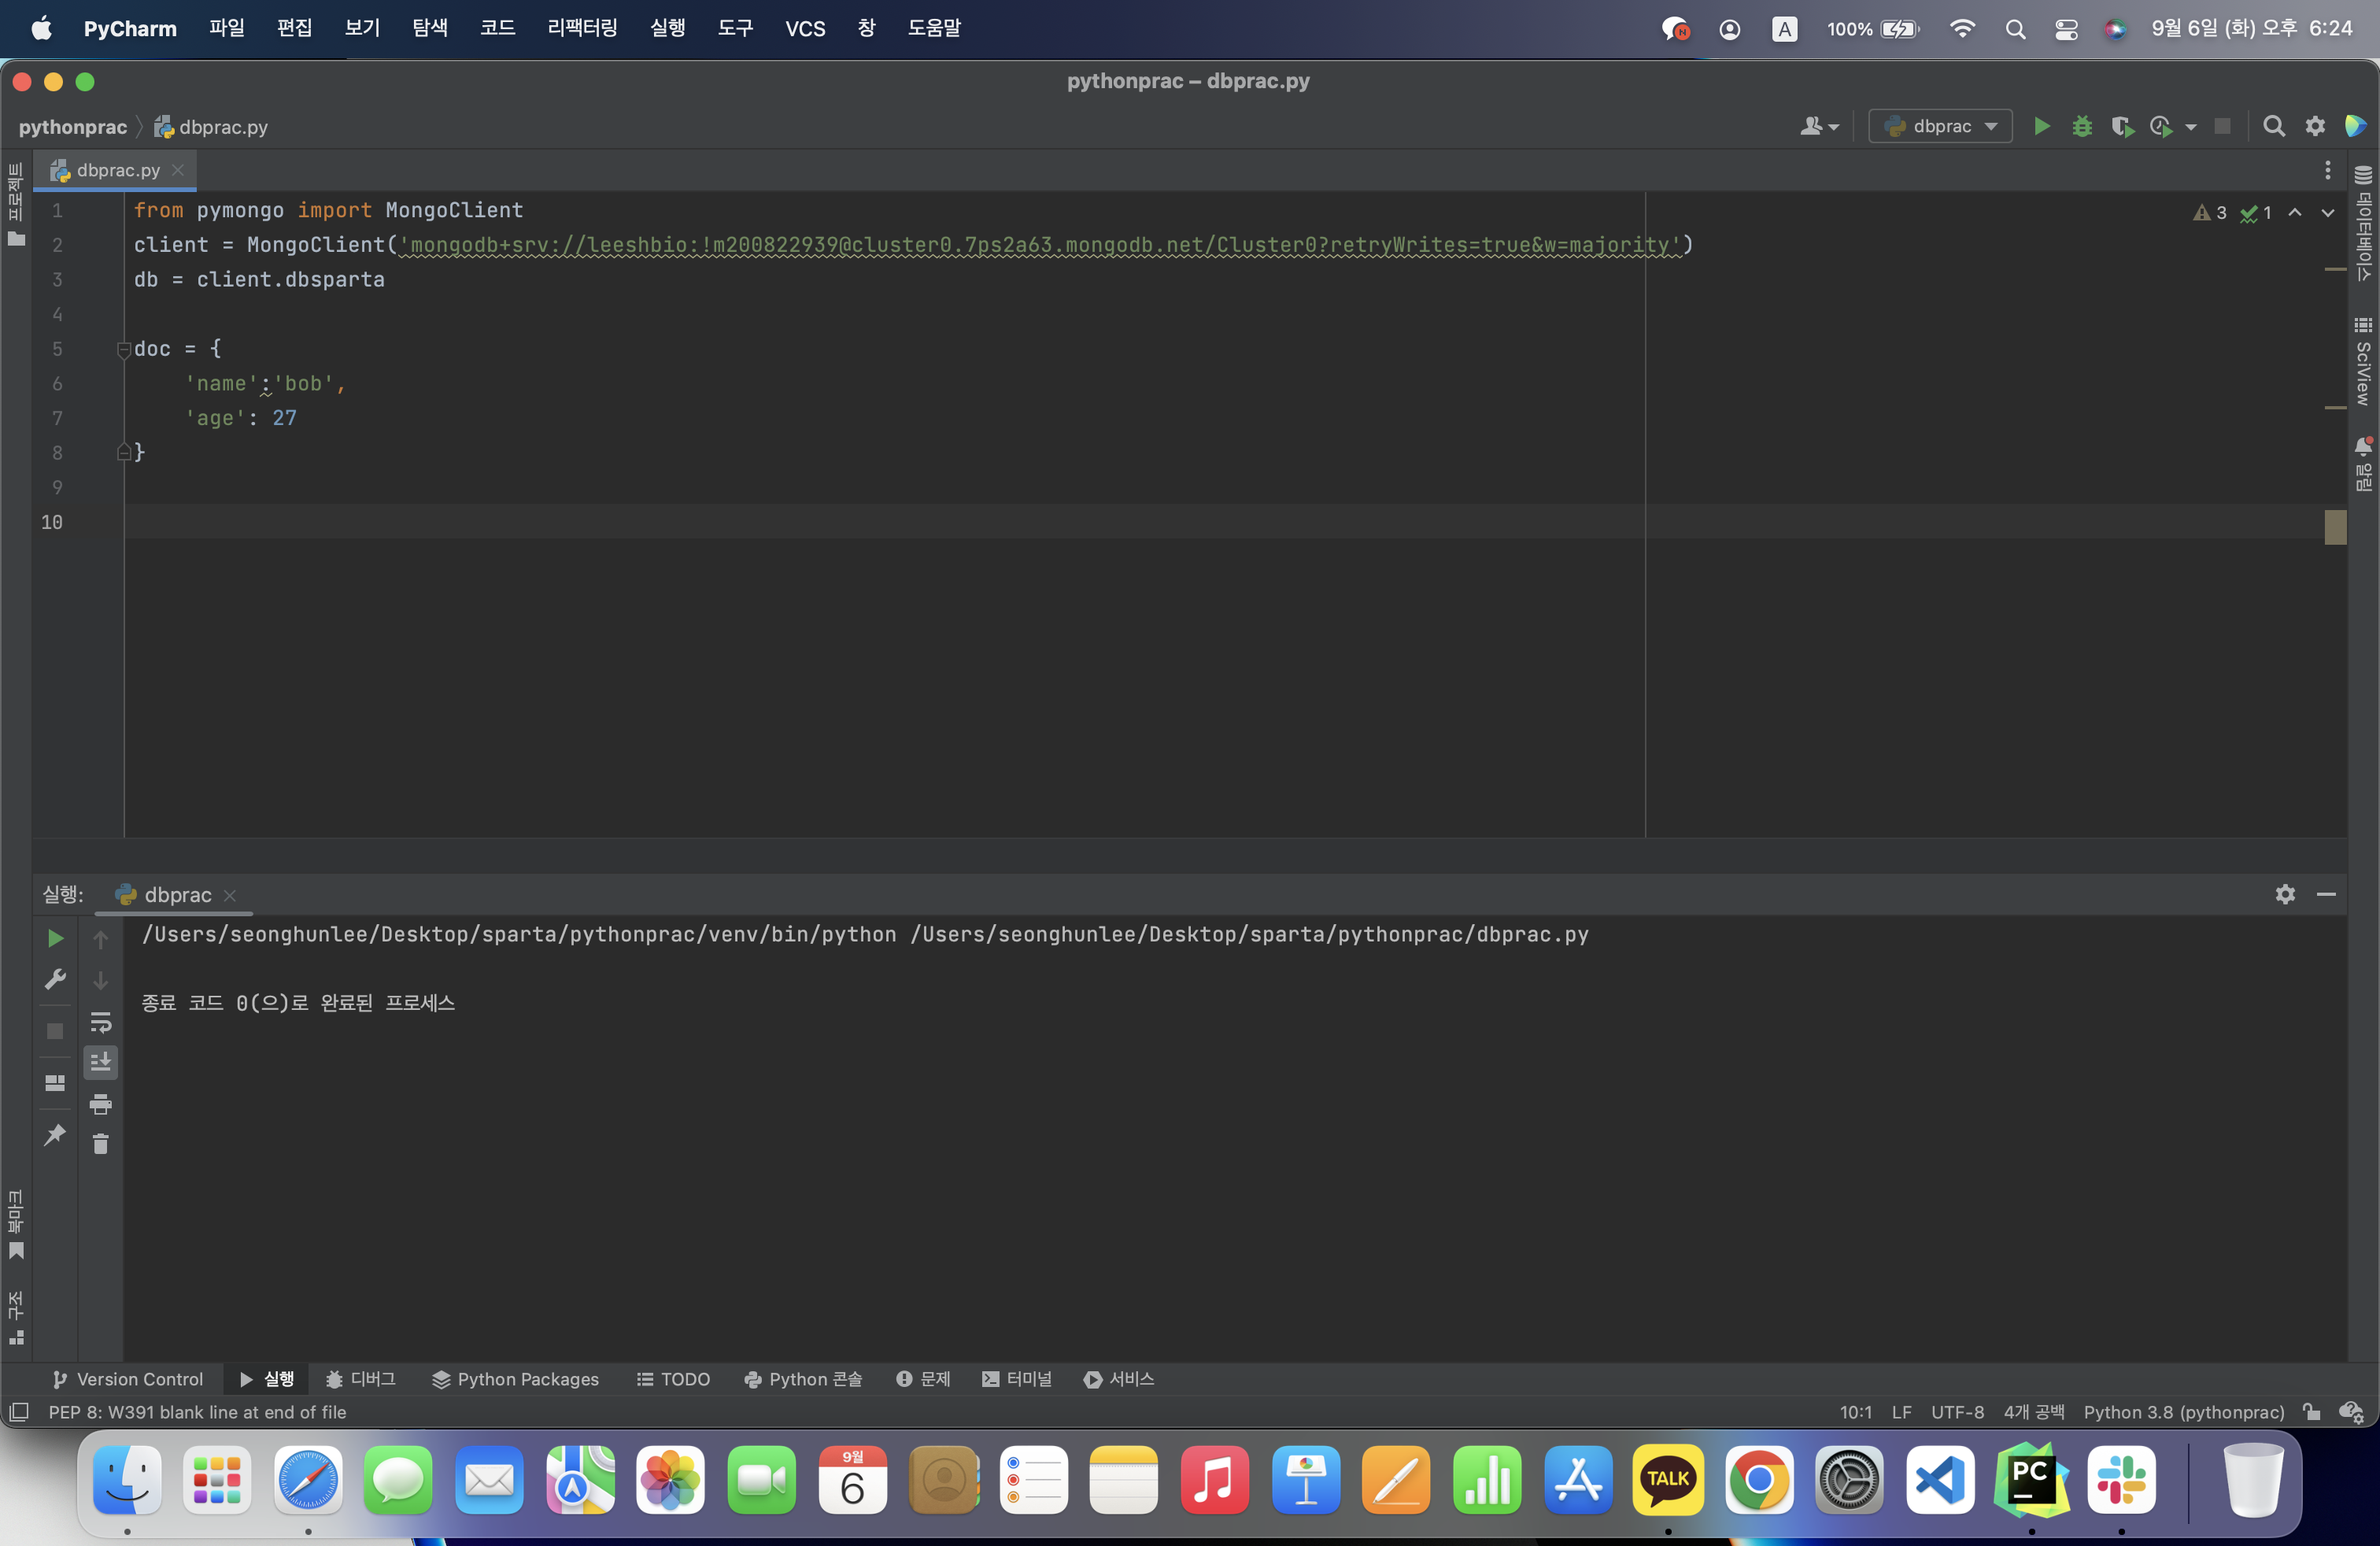The width and height of the screenshot is (2380, 1546).
Task: Open indent settings 4개 공백
Action: pyautogui.click(x=2033, y=1412)
